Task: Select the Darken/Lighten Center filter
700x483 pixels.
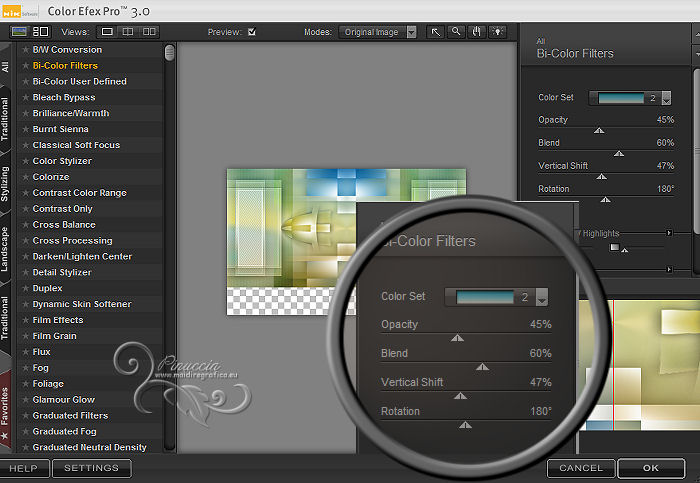Action: 82,257
